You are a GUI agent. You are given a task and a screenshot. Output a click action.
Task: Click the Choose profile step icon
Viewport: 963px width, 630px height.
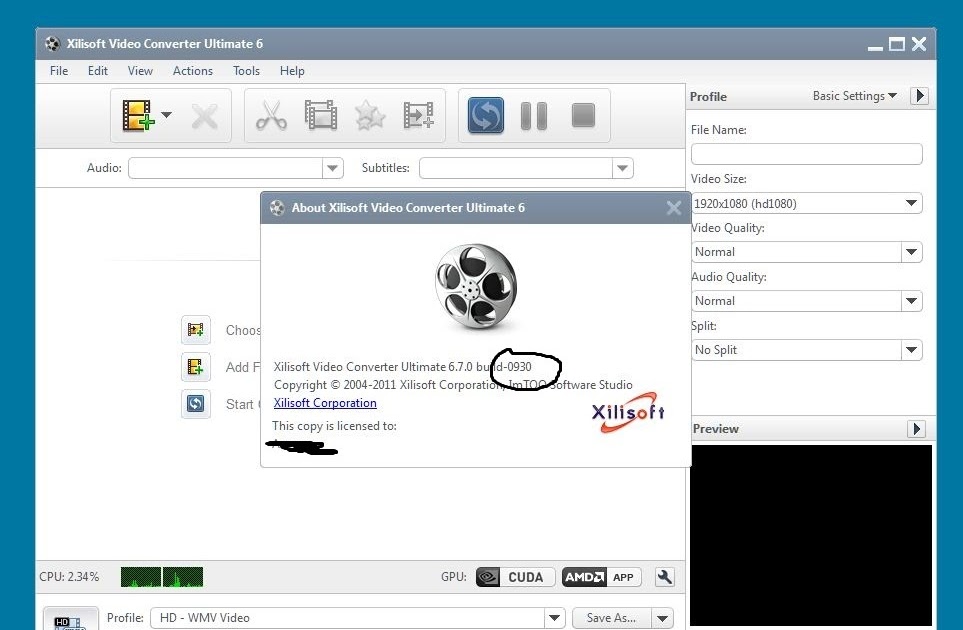point(196,330)
